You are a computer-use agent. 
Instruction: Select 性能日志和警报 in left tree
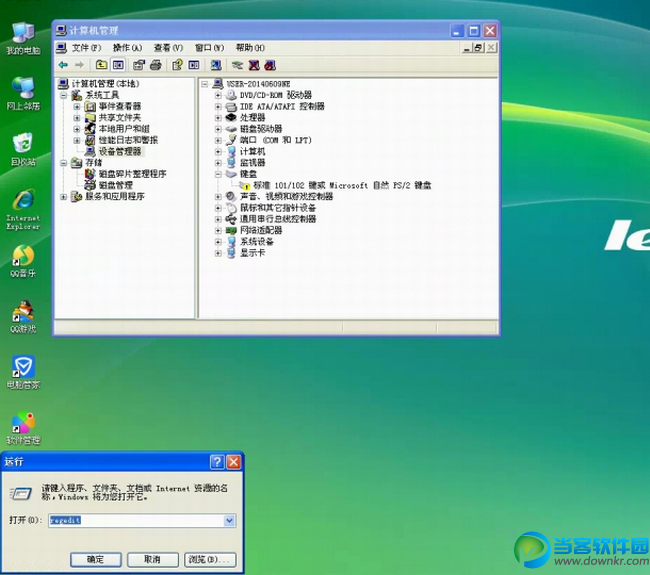[x=128, y=140]
